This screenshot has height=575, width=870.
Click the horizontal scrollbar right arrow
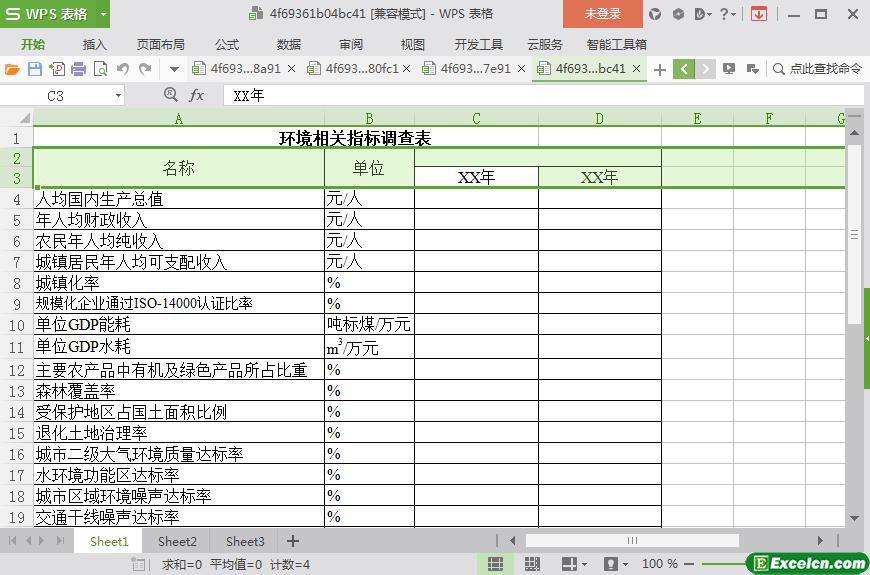click(x=820, y=541)
